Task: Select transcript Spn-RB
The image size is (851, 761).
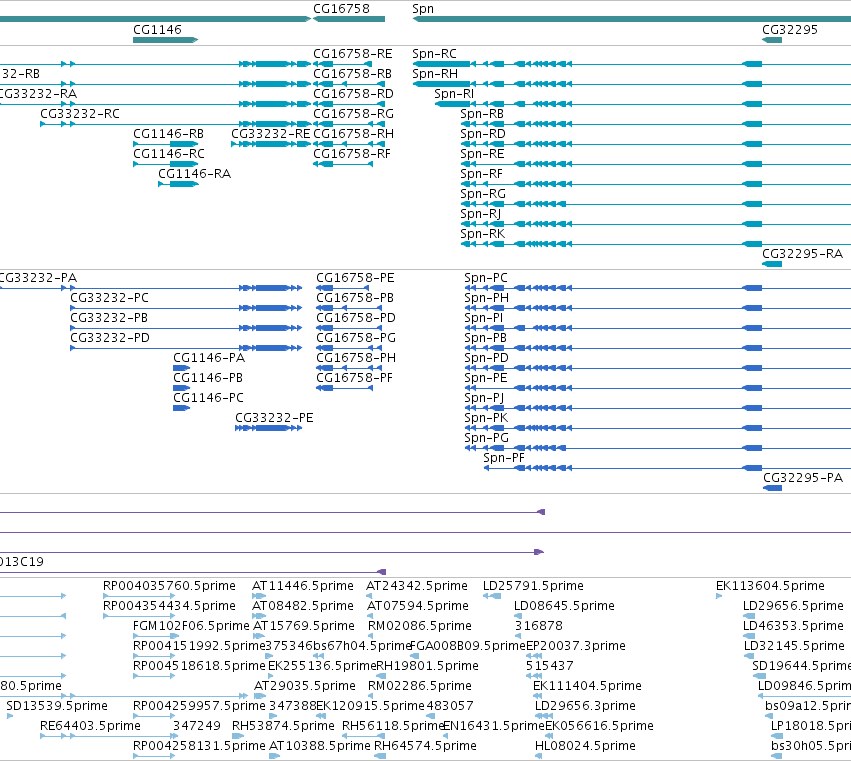Action: [482, 114]
